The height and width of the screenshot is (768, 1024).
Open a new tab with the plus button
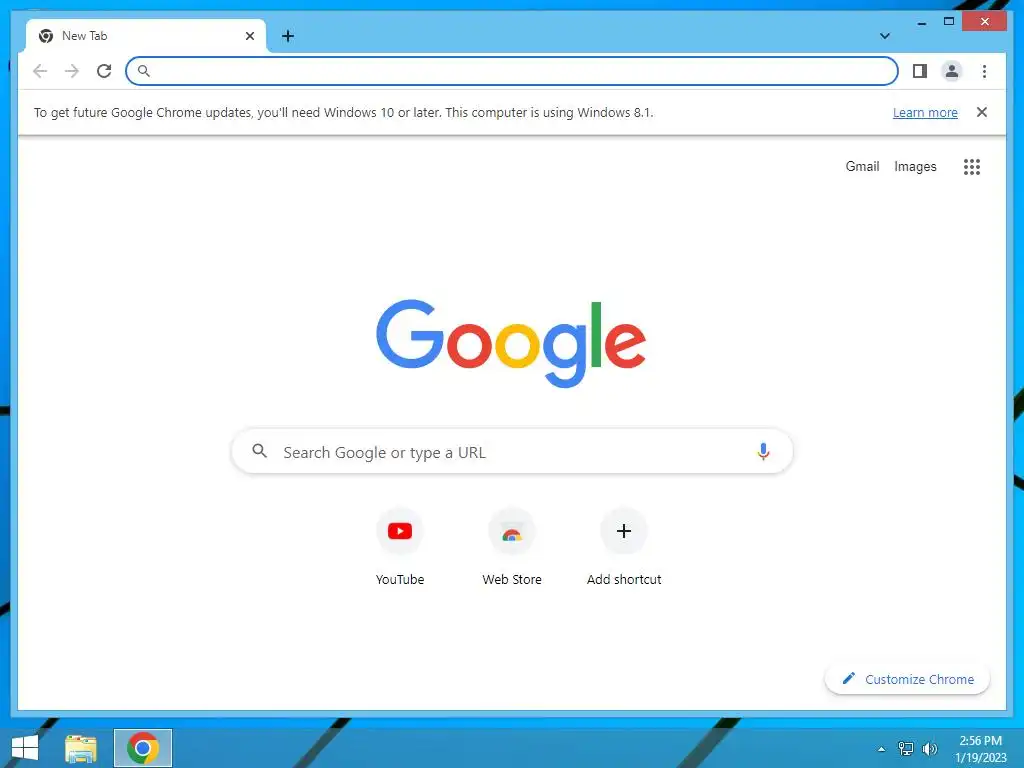point(288,36)
